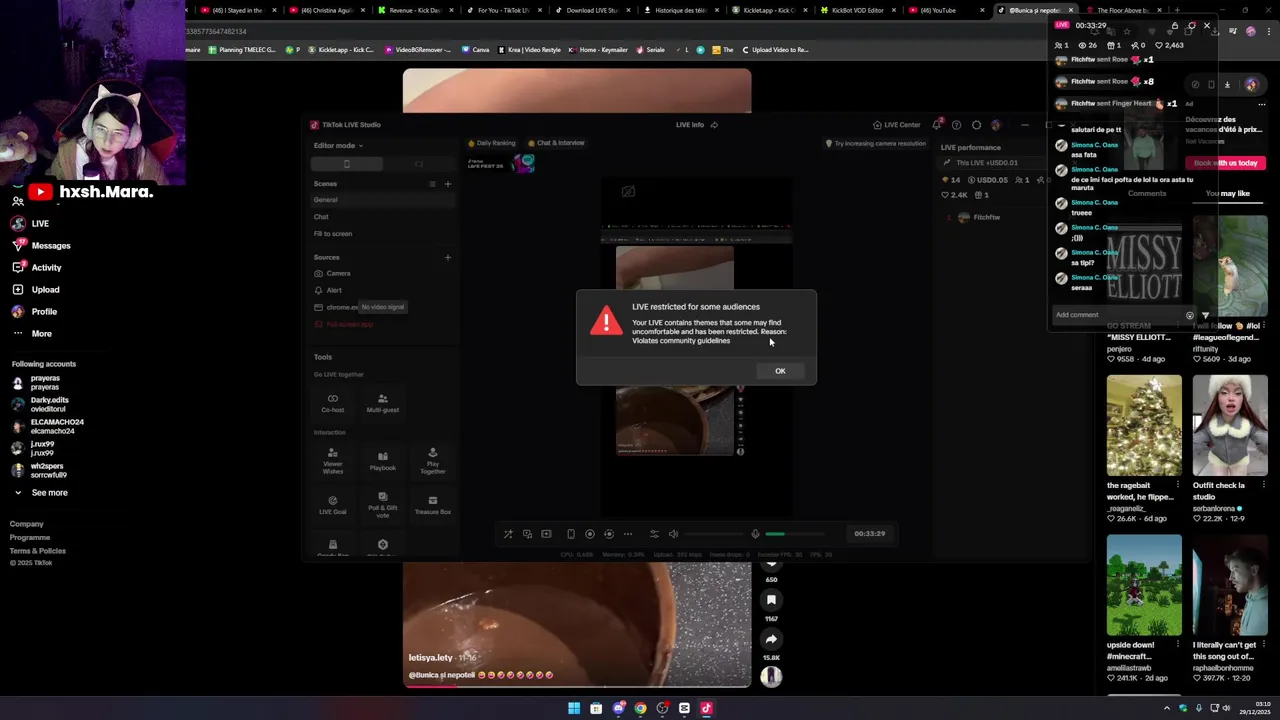Open the Poll & Gift vote tool
Viewport: 1280px width, 720px height.
pos(383,505)
